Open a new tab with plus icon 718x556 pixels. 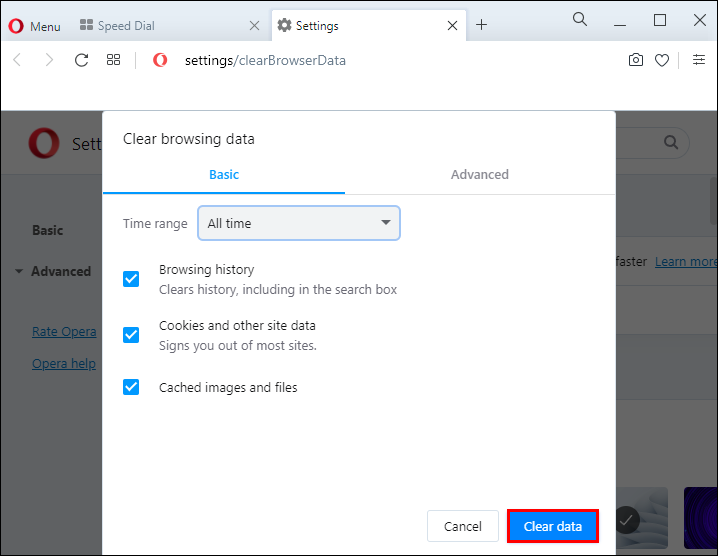tap(481, 25)
